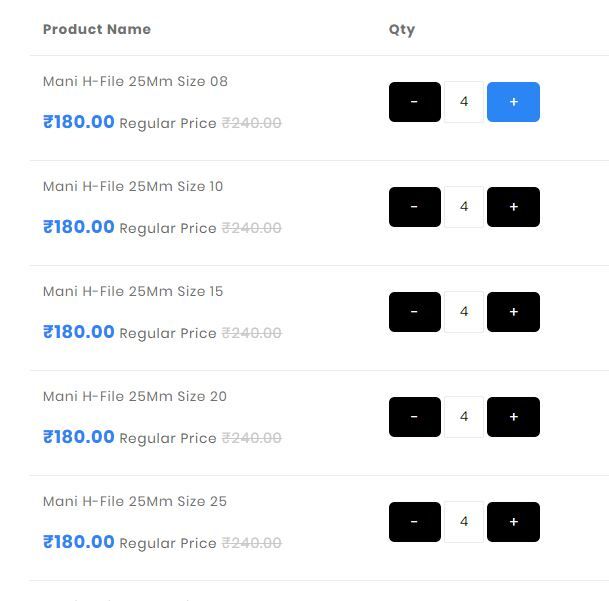The width and height of the screenshot is (609, 601).
Task: Increase quantity for Mani H-File Size 08
Action: (513, 102)
